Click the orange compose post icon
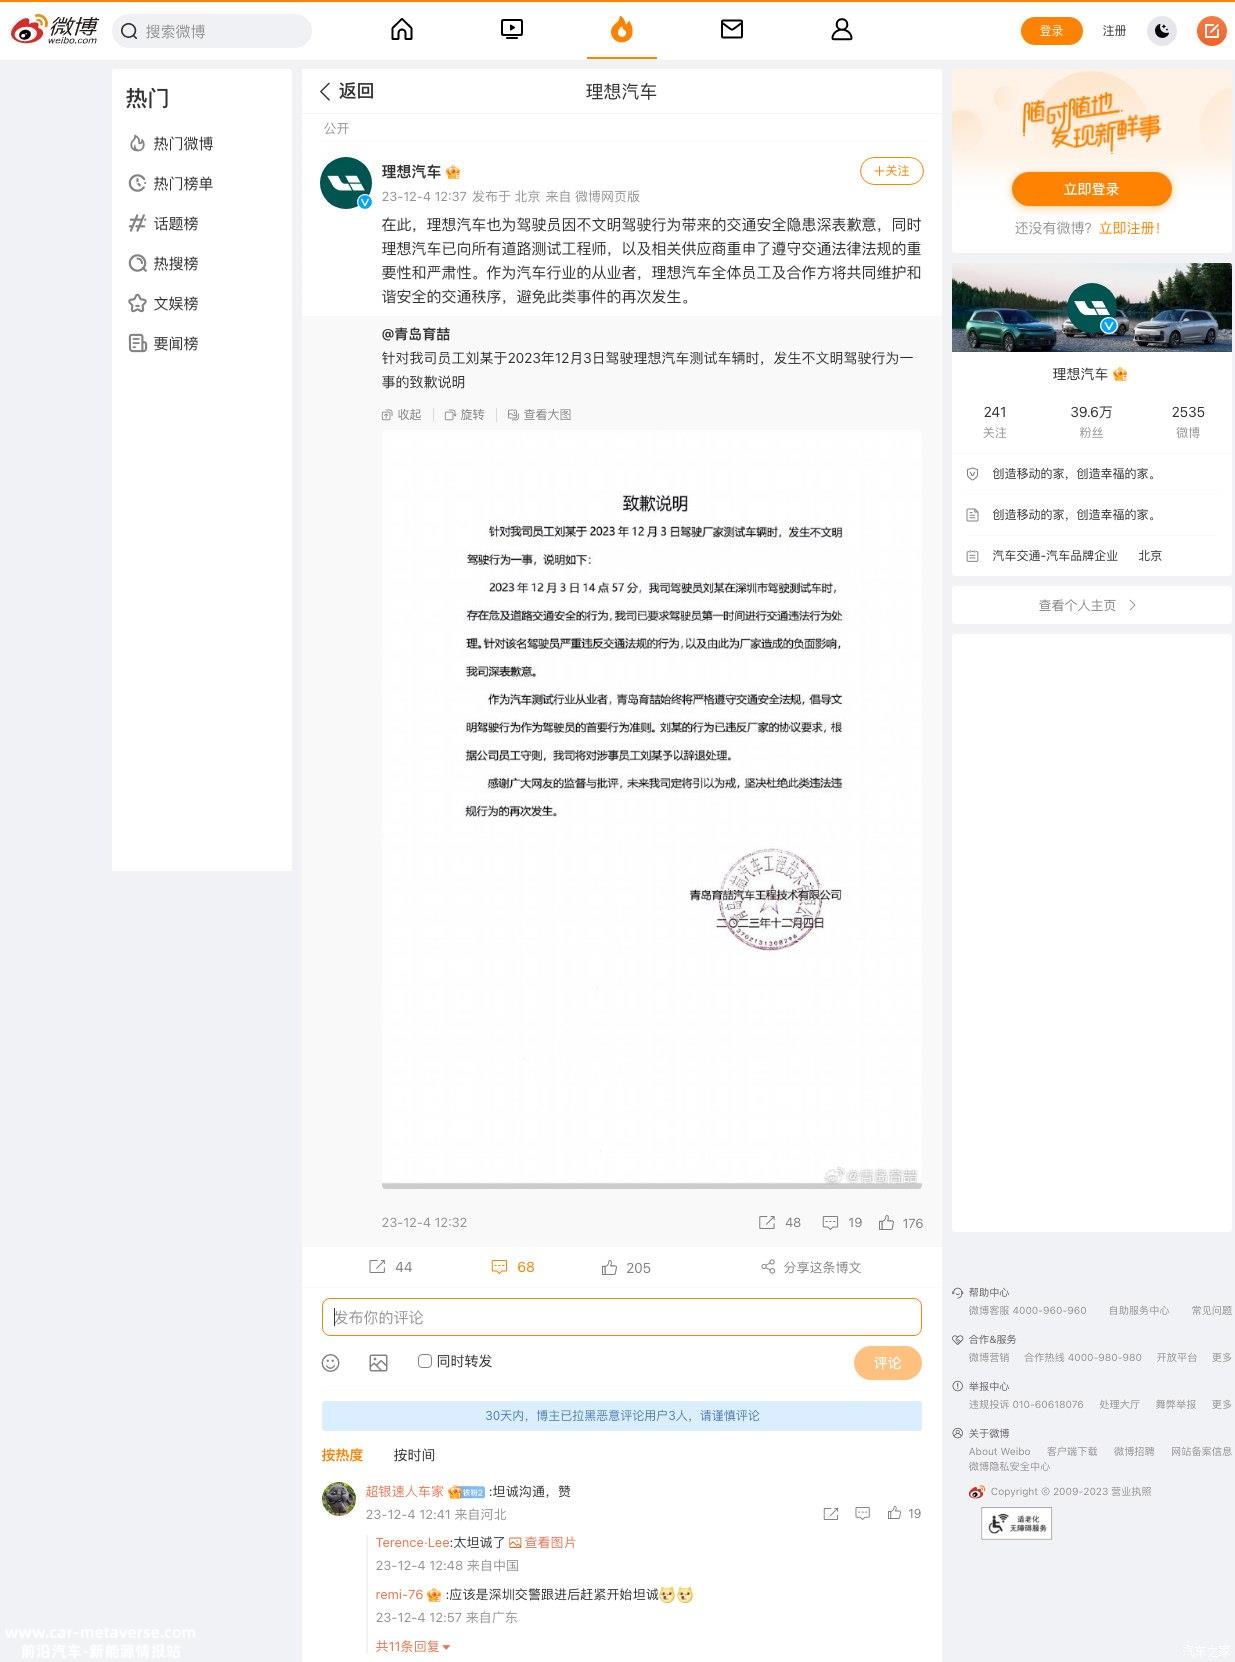The width and height of the screenshot is (1235, 1662). [x=1212, y=31]
